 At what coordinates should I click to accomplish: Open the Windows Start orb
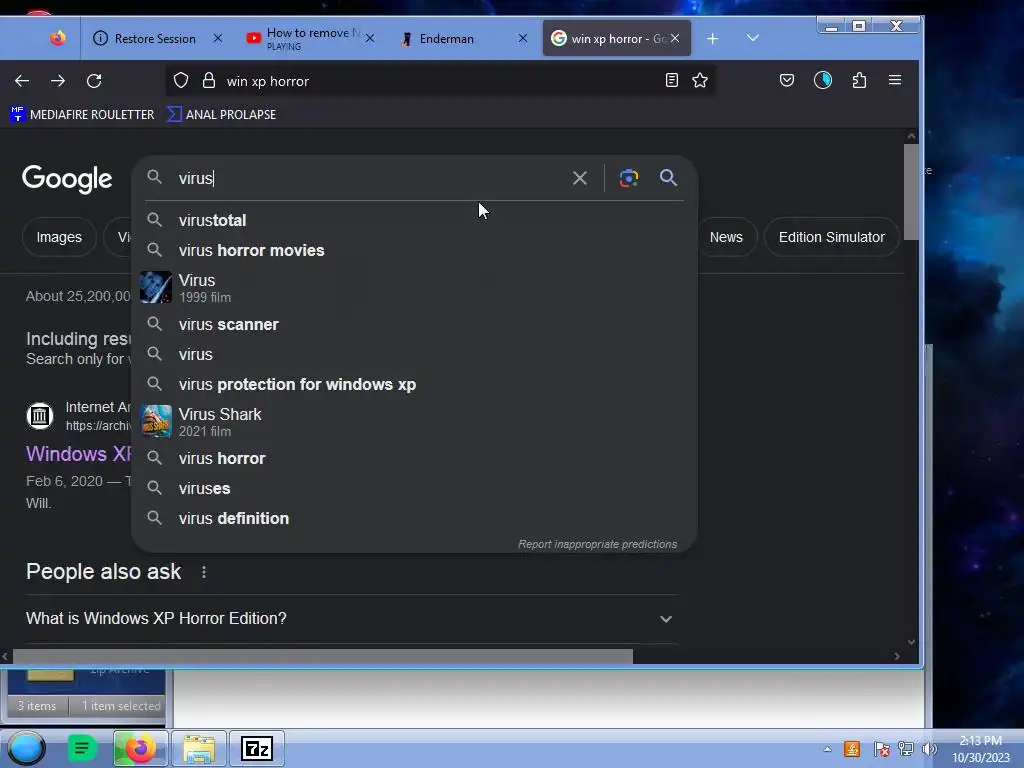(26, 748)
